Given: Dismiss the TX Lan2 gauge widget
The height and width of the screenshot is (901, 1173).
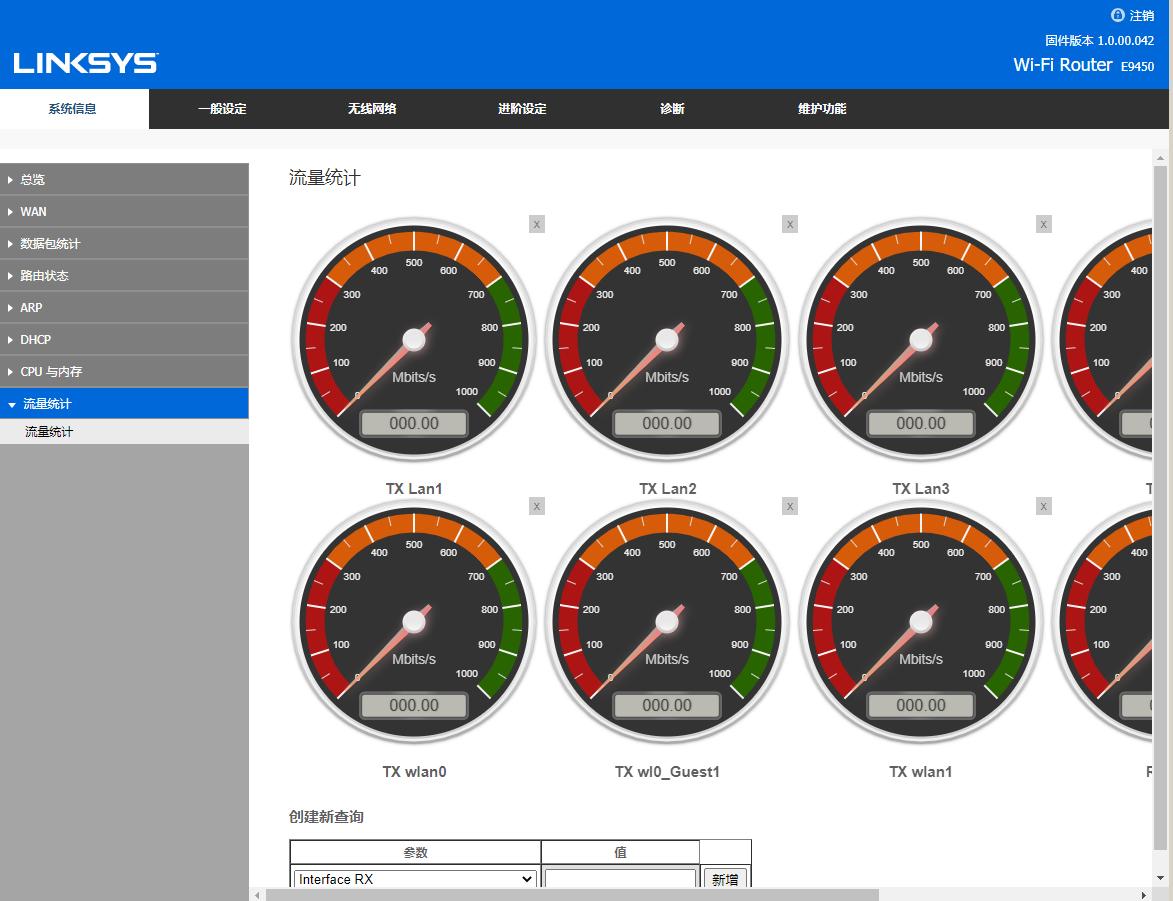Looking at the screenshot, I should (789, 224).
